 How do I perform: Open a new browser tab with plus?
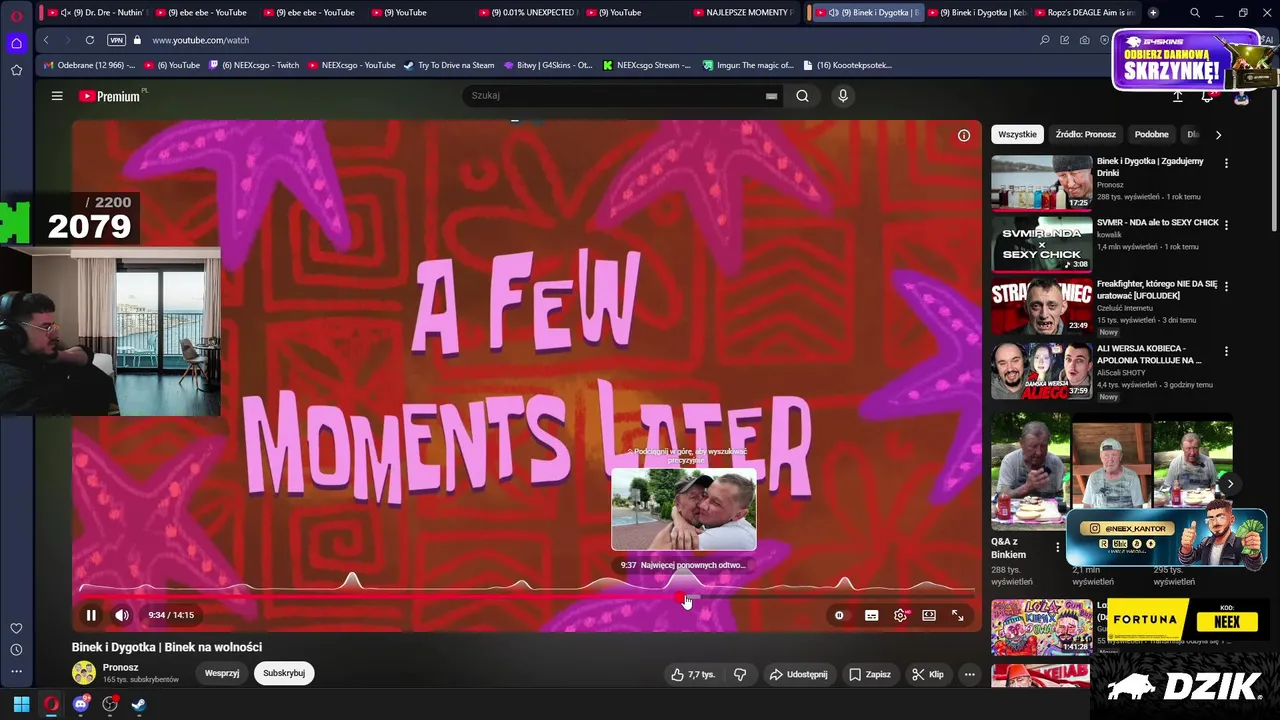[x=1153, y=13]
